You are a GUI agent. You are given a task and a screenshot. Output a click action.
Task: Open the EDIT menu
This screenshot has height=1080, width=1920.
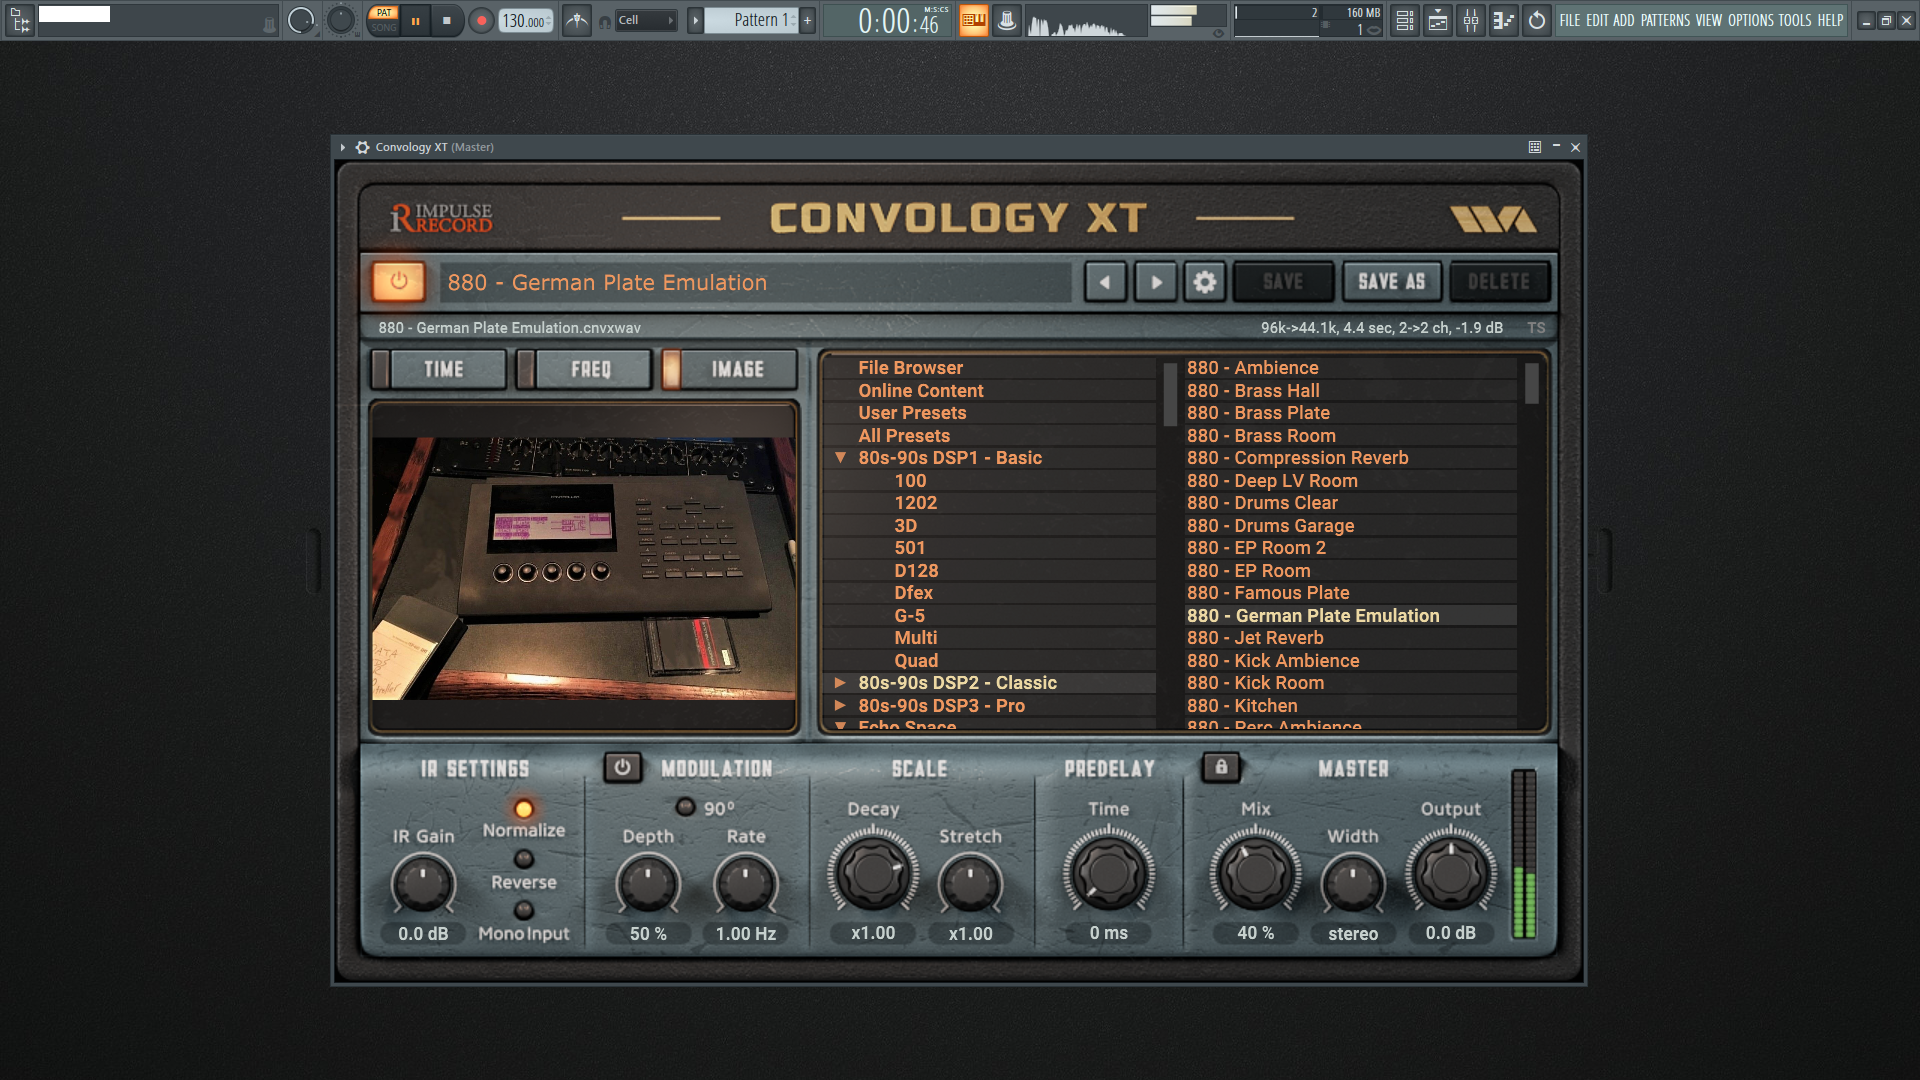click(x=1597, y=20)
